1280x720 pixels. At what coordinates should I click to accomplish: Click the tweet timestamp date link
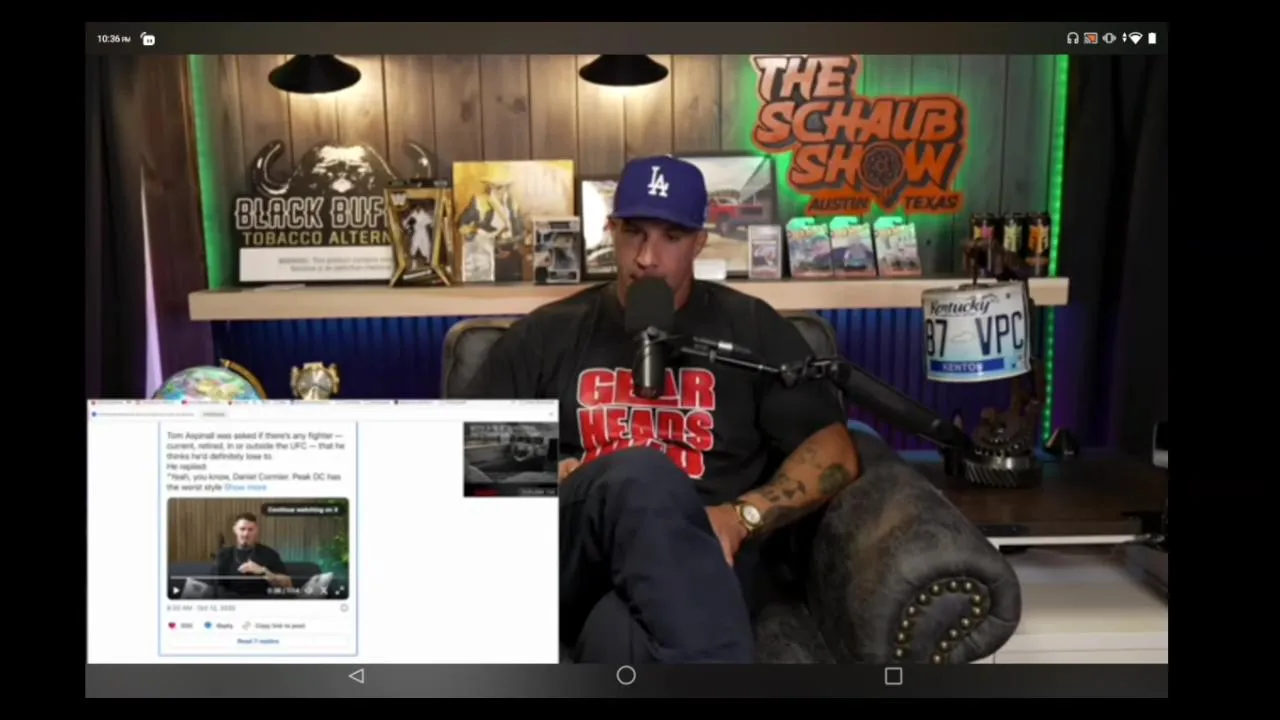[x=201, y=607]
